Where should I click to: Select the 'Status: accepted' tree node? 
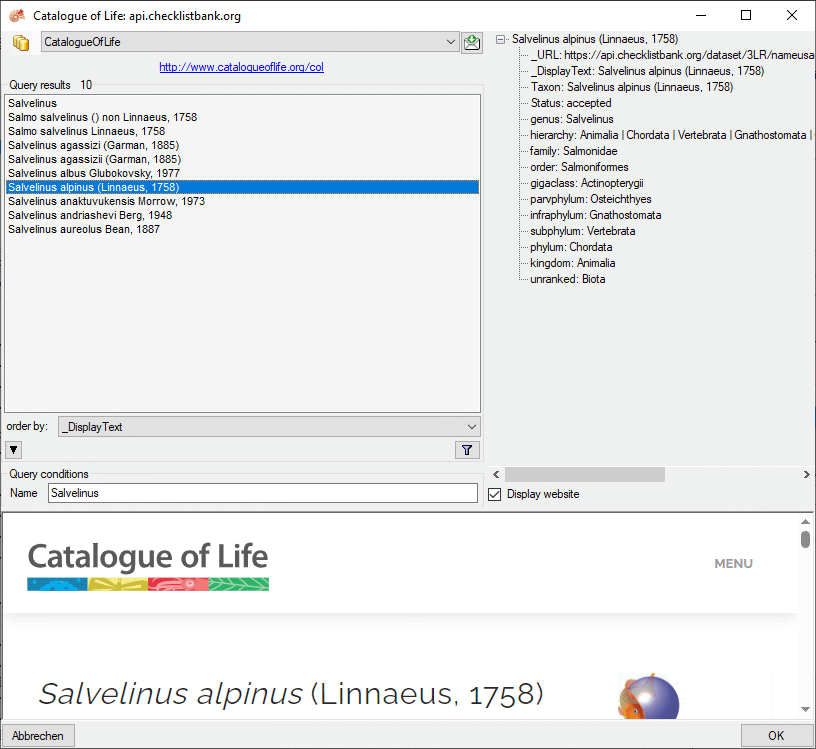(x=571, y=103)
